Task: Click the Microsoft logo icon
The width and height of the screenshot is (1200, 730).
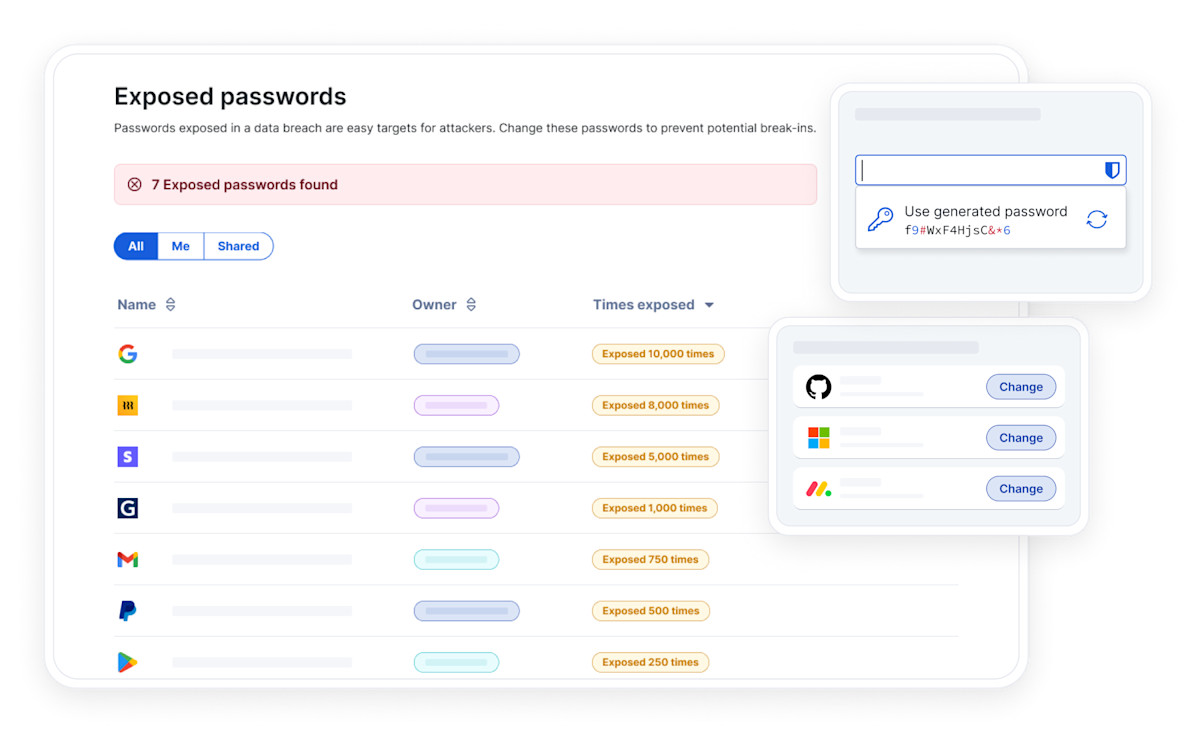Action: point(818,438)
